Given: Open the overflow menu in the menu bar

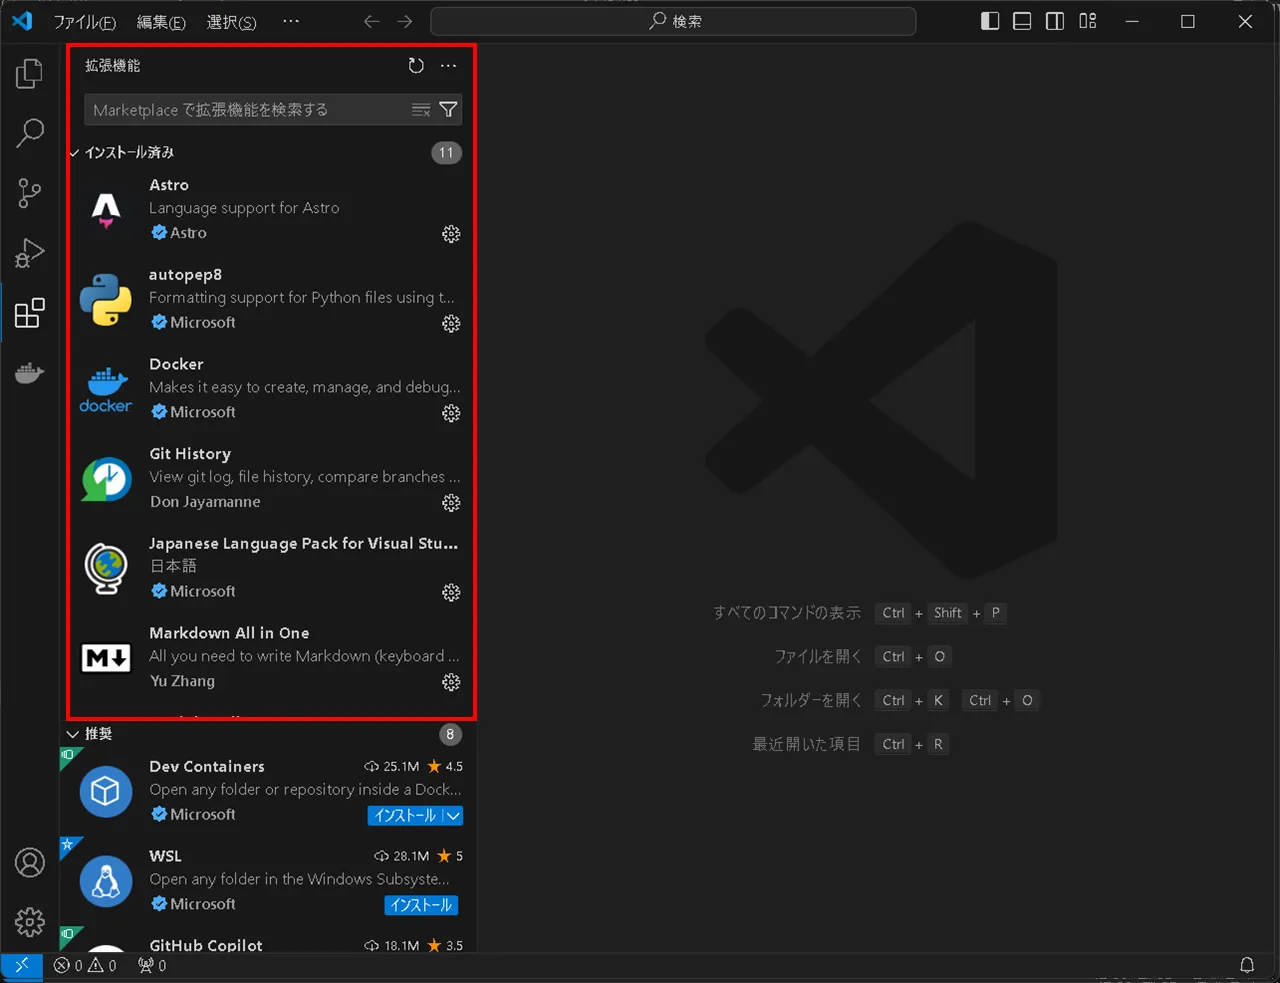Looking at the screenshot, I should tap(291, 21).
